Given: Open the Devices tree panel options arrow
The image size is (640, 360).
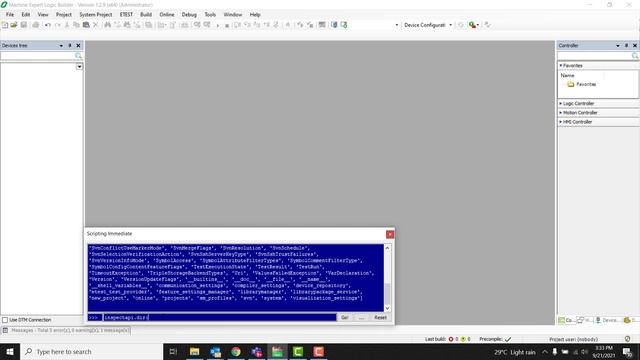Looking at the screenshot, I should click(61, 46).
